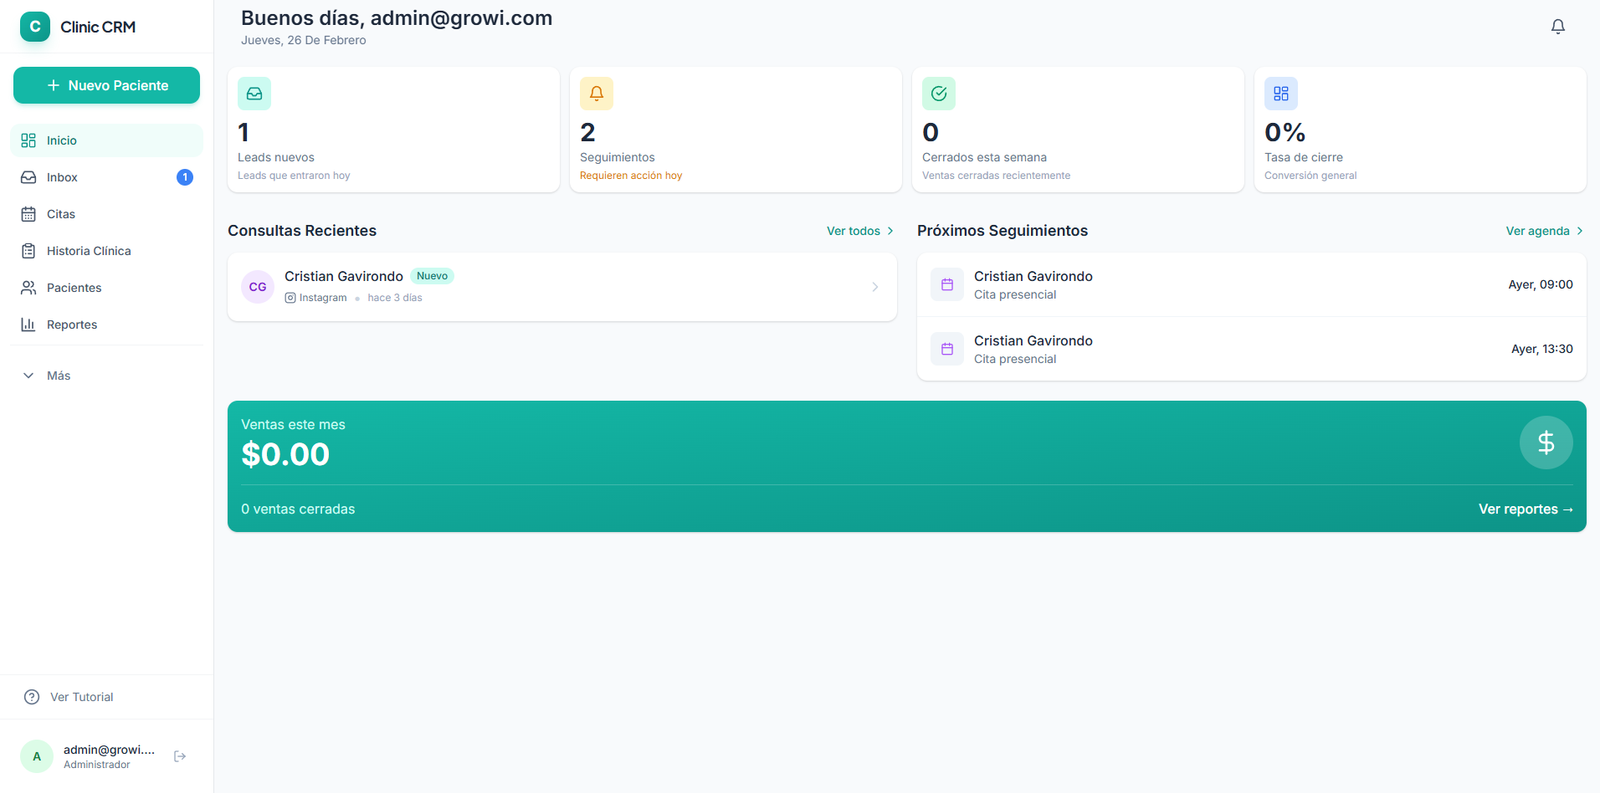Image resolution: width=1600 pixels, height=793 pixels.
Task: Click the yellow Seguimientos bell icon
Action: pos(596,94)
